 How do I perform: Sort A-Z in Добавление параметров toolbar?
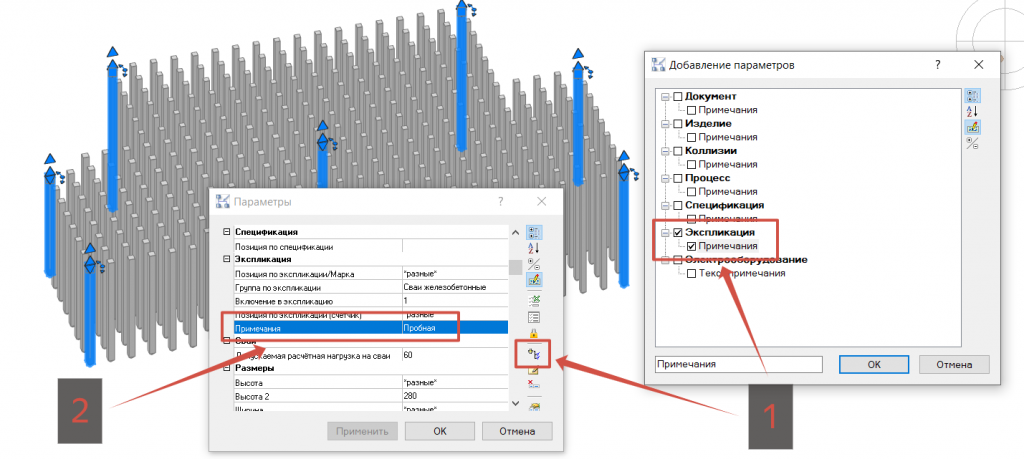pos(972,112)
